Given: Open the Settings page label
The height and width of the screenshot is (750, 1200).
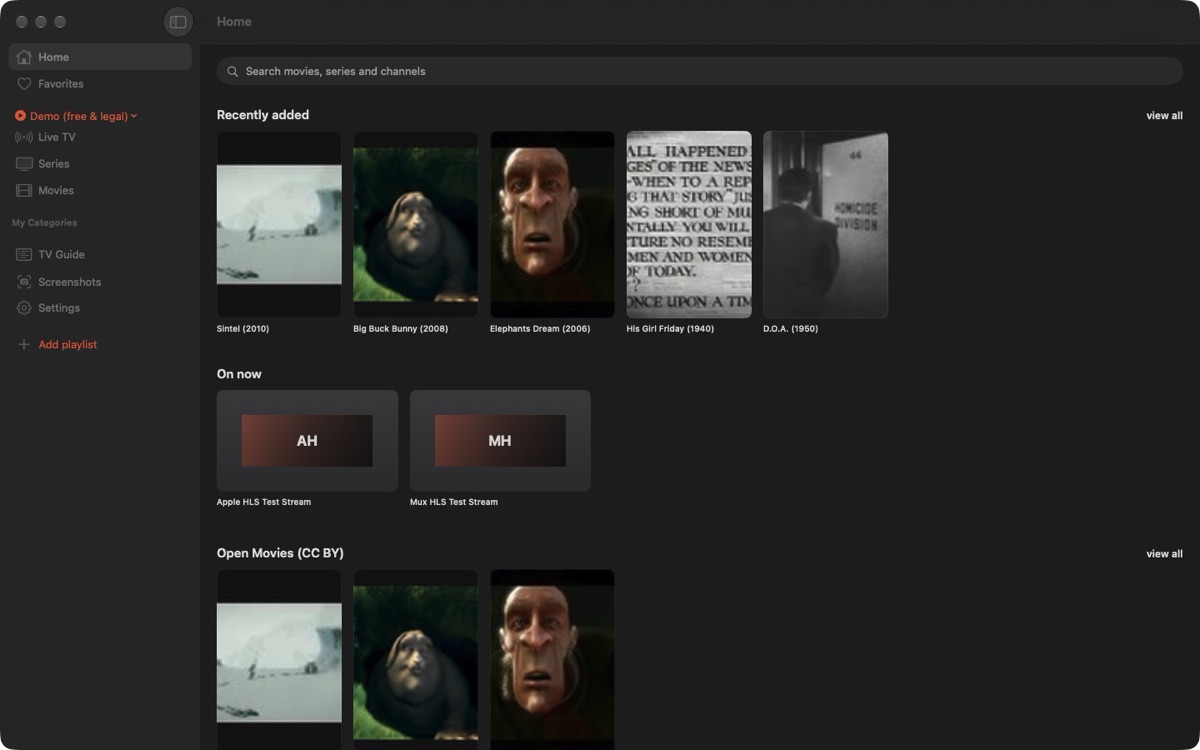Looking at the screenshot, I should pos(59,308).
